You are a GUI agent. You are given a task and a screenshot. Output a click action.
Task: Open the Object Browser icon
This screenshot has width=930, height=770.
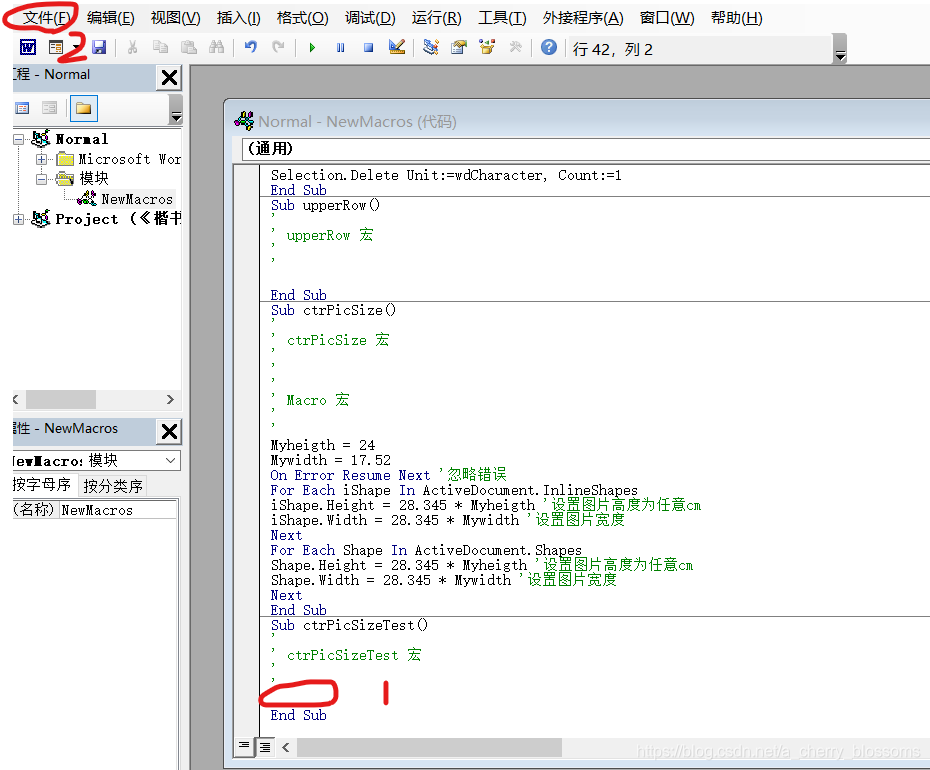pyautogui.click(x=487, y=47)
